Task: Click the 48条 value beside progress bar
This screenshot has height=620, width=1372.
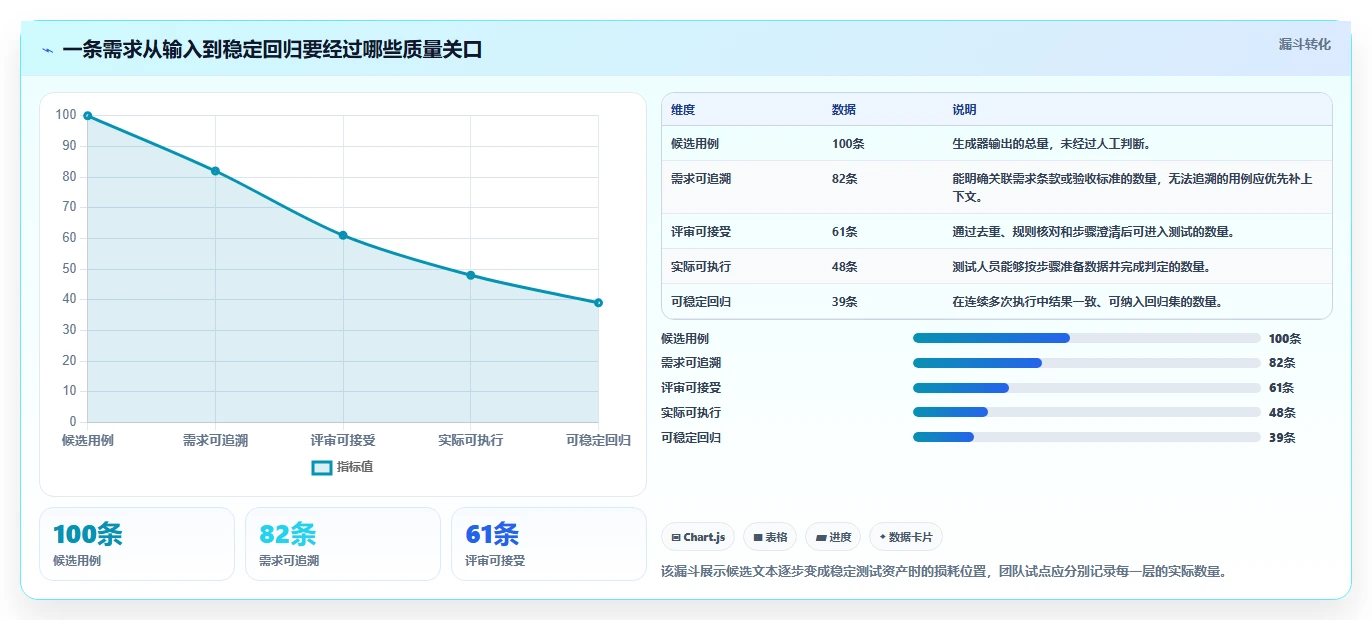Action: tap(1282, 412)
